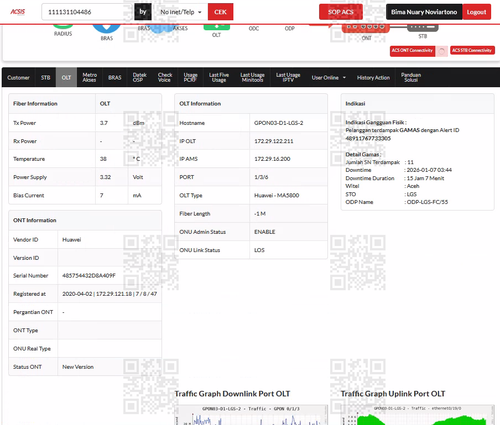500x425 pixels.
Task: Run ACS ONT Connectivity check
Action: [412, 50]
